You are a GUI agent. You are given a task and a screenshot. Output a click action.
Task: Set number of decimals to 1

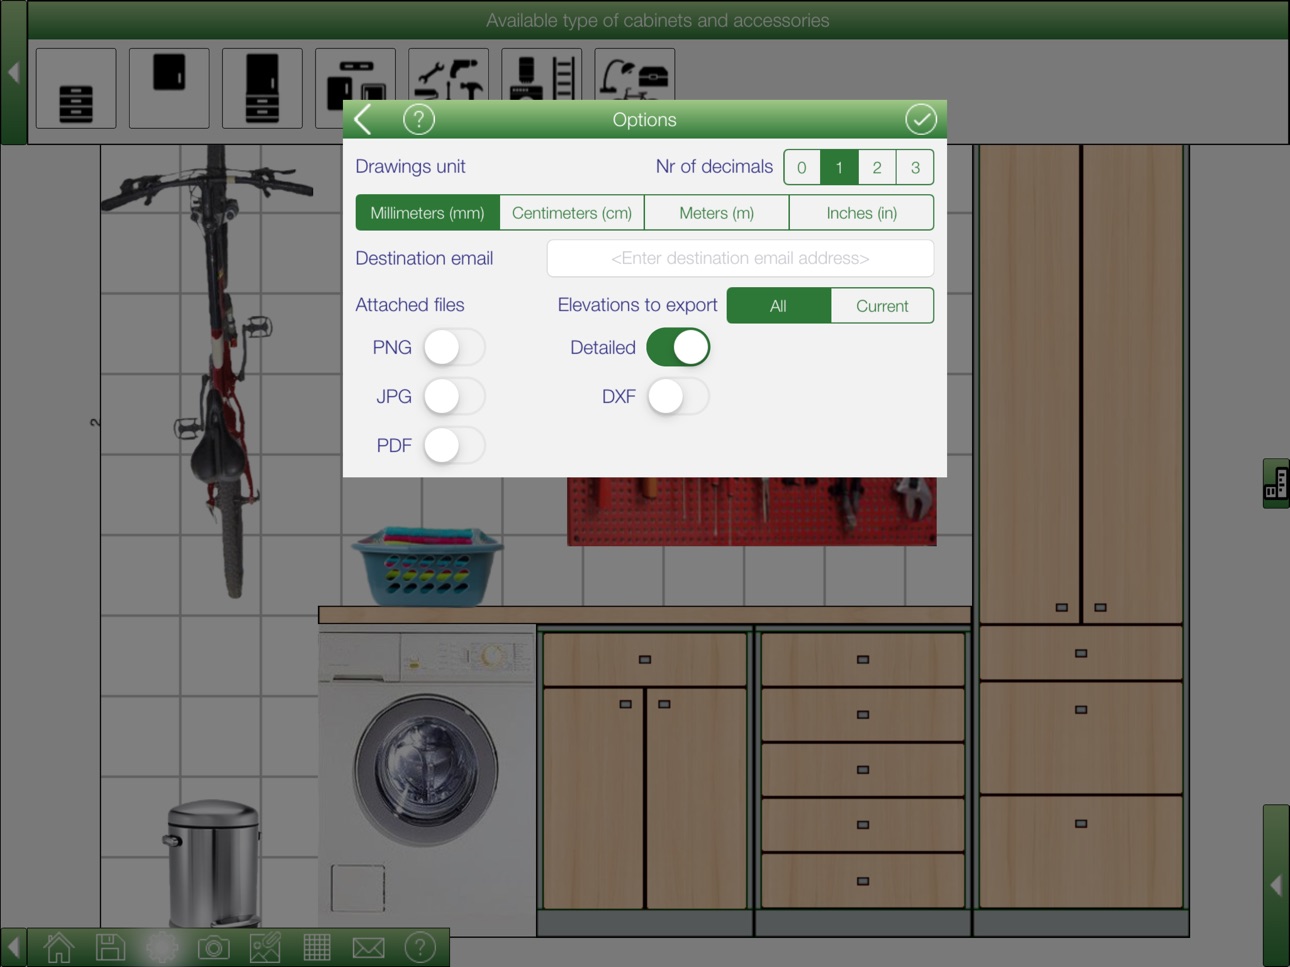pyautogui.click(x=839, y=168)
